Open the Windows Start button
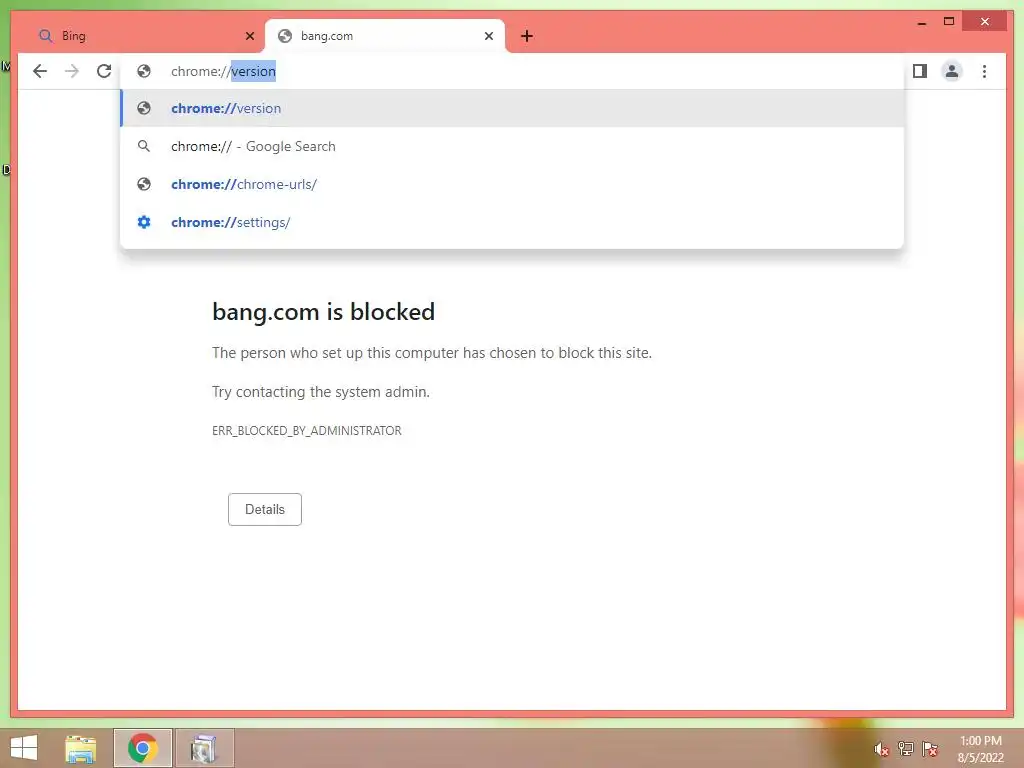 24,748
